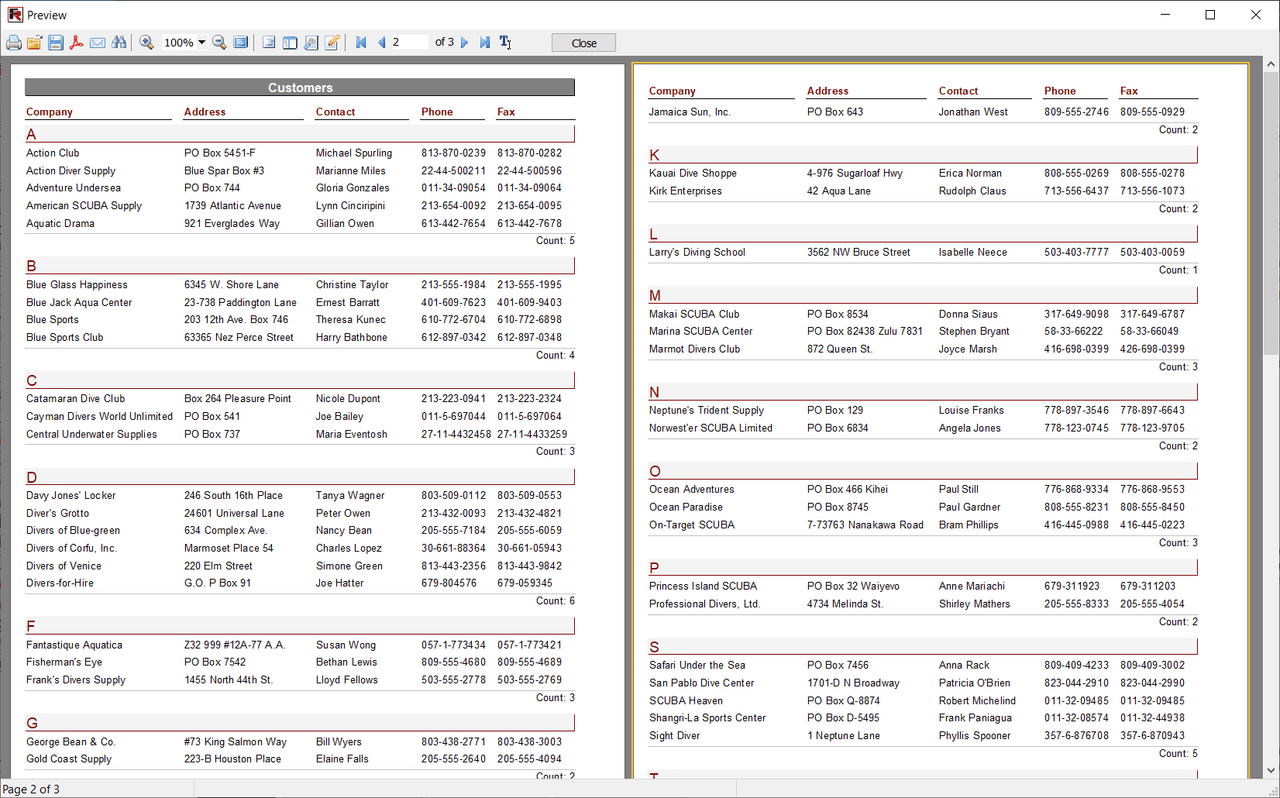This screenshot has width=1280, height=798.
Task: Select George Bean & Co. entry
Action: pos(71,742)
